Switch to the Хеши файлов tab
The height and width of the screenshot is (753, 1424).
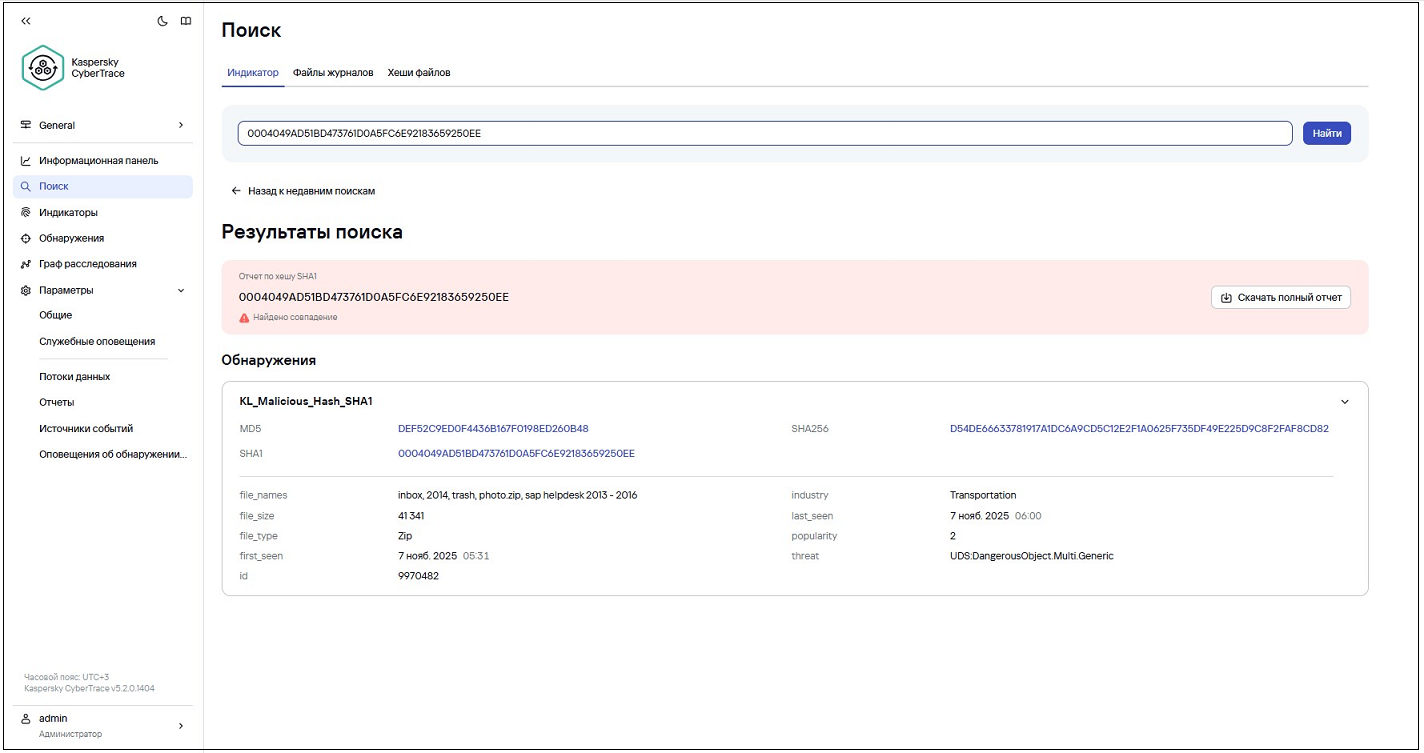pos(419,73)
